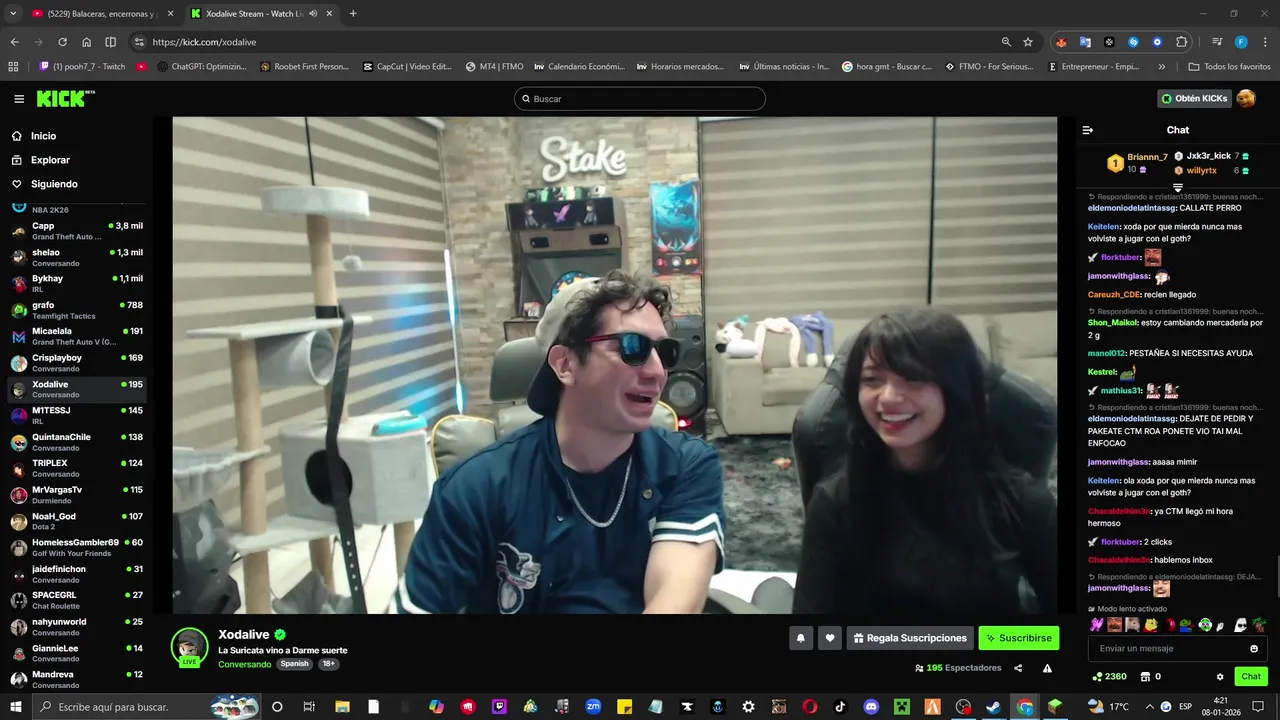Click the first animated emote in quick-emote row
1280x720 pixels.
[x=1096, y=625]
